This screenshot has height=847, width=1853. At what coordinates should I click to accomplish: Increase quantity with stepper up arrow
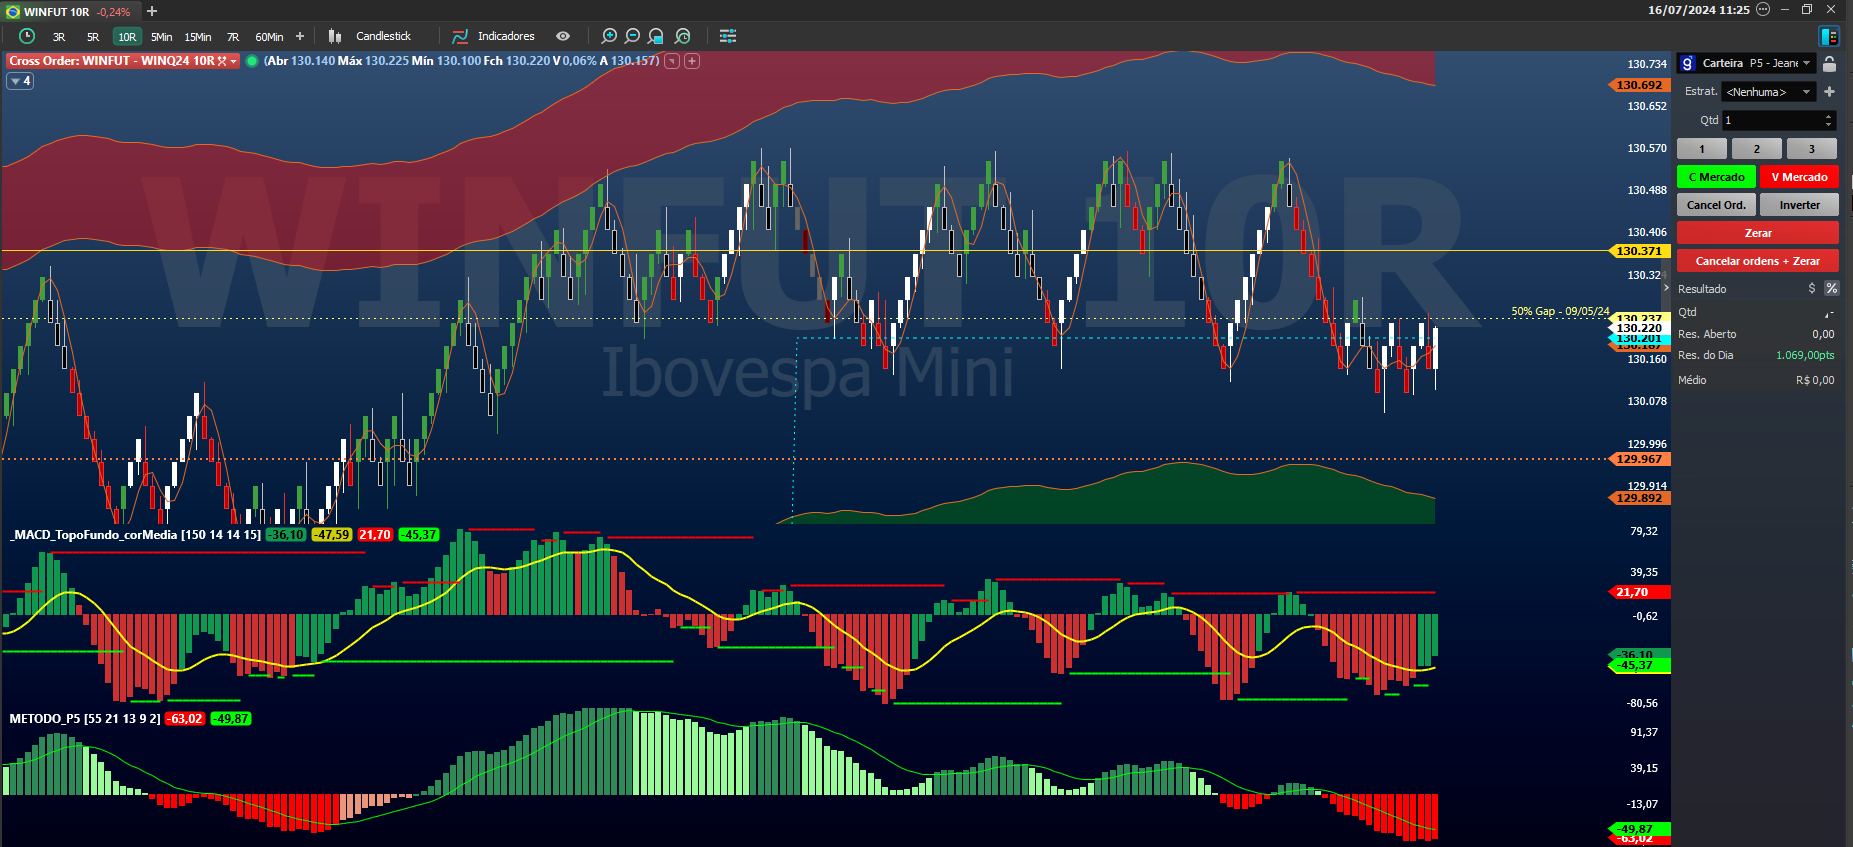[x=1829, y=116]
